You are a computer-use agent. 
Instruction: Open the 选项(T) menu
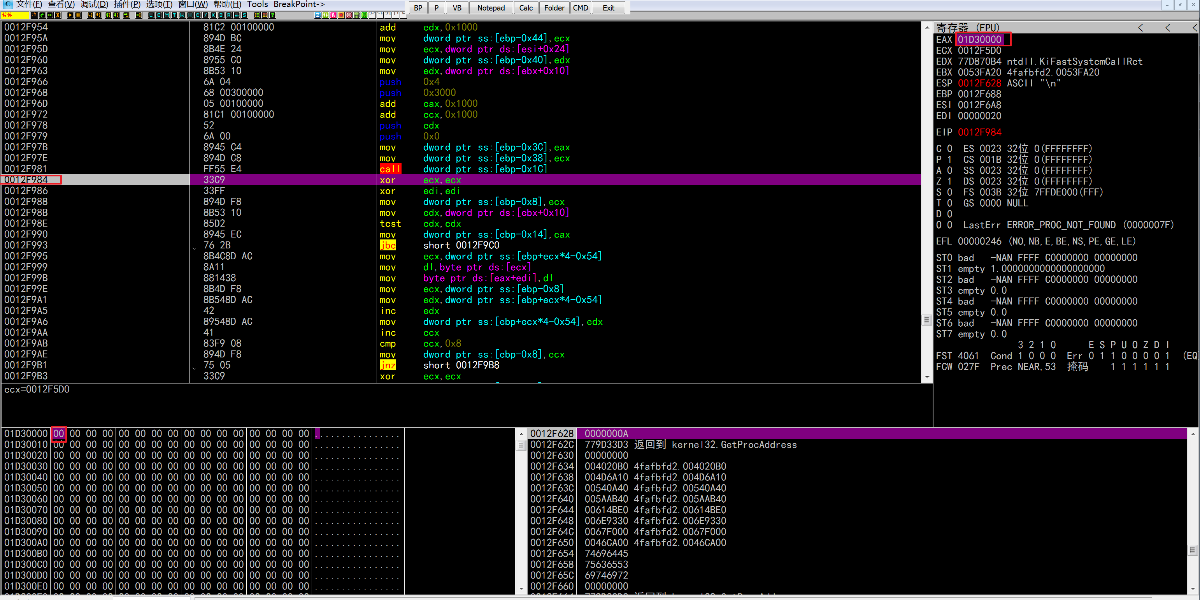pyautogui.click(x=159, y=5)
